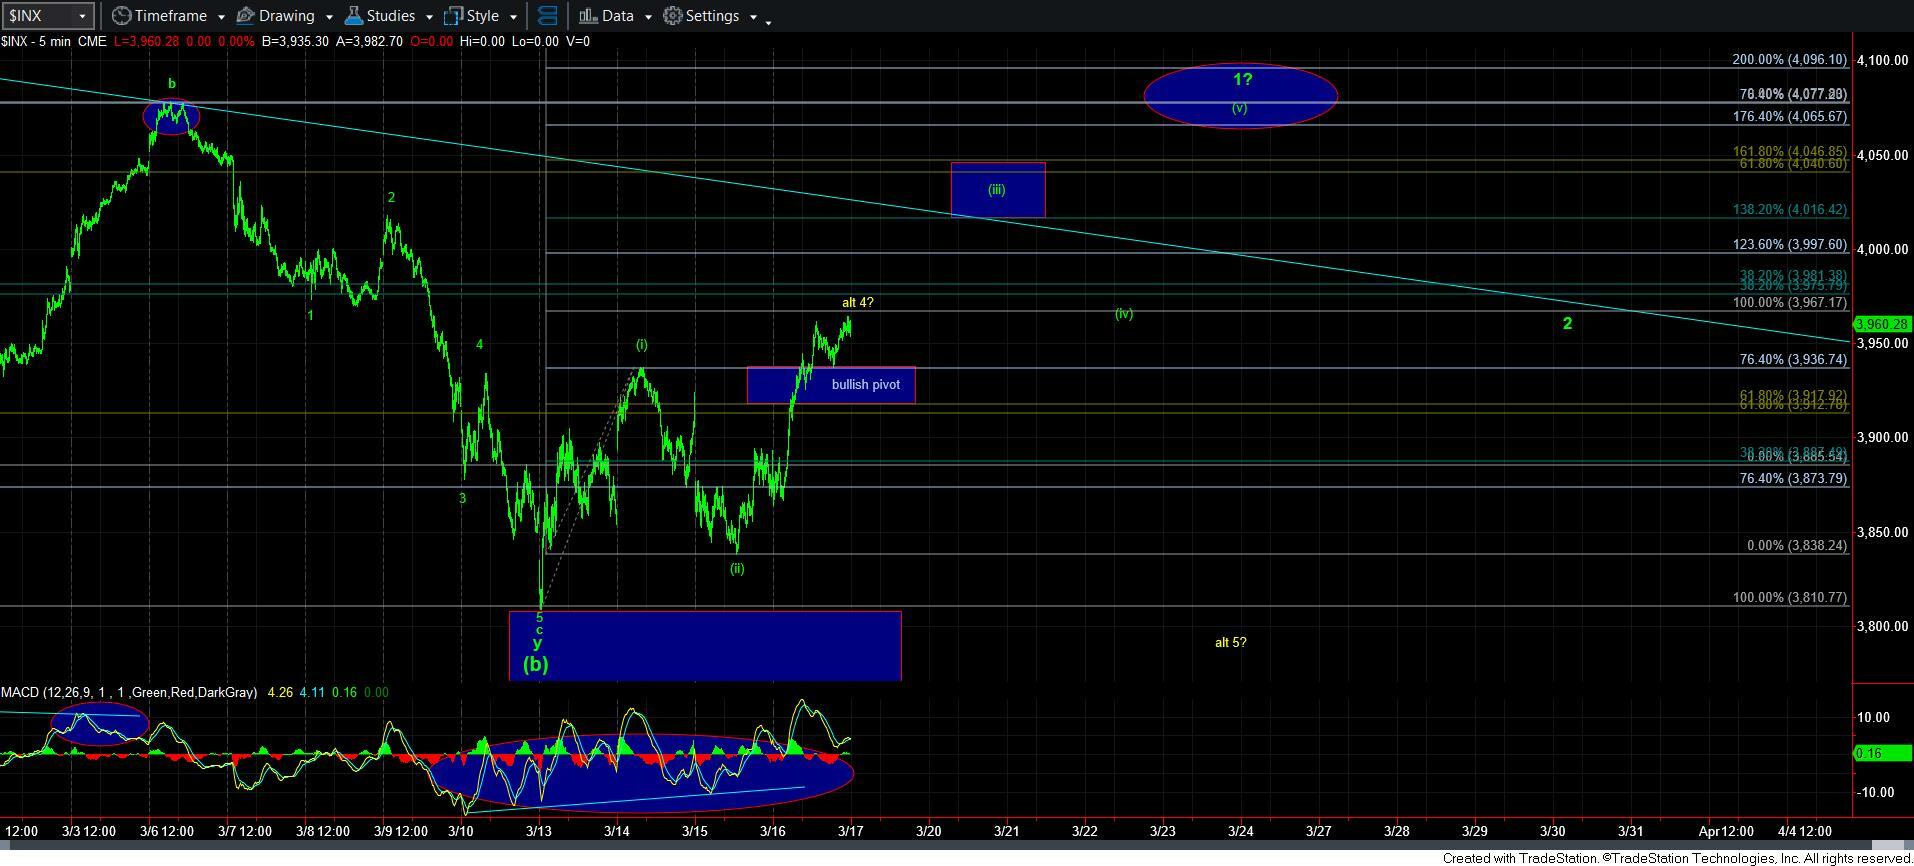
Task: Select the (i) wave label
Action: tap(642, 344)
